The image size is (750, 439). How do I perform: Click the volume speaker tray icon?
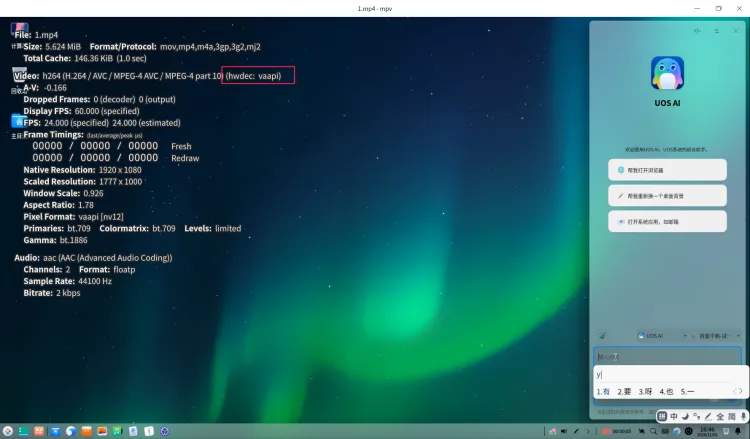click(x=564, y=431)
